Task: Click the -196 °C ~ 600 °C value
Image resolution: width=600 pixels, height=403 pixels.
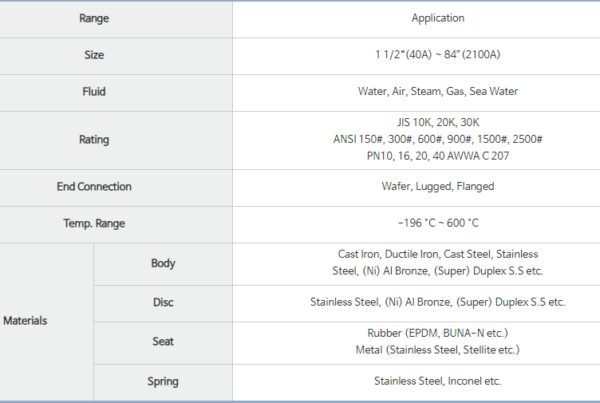Action: point(438,223)
